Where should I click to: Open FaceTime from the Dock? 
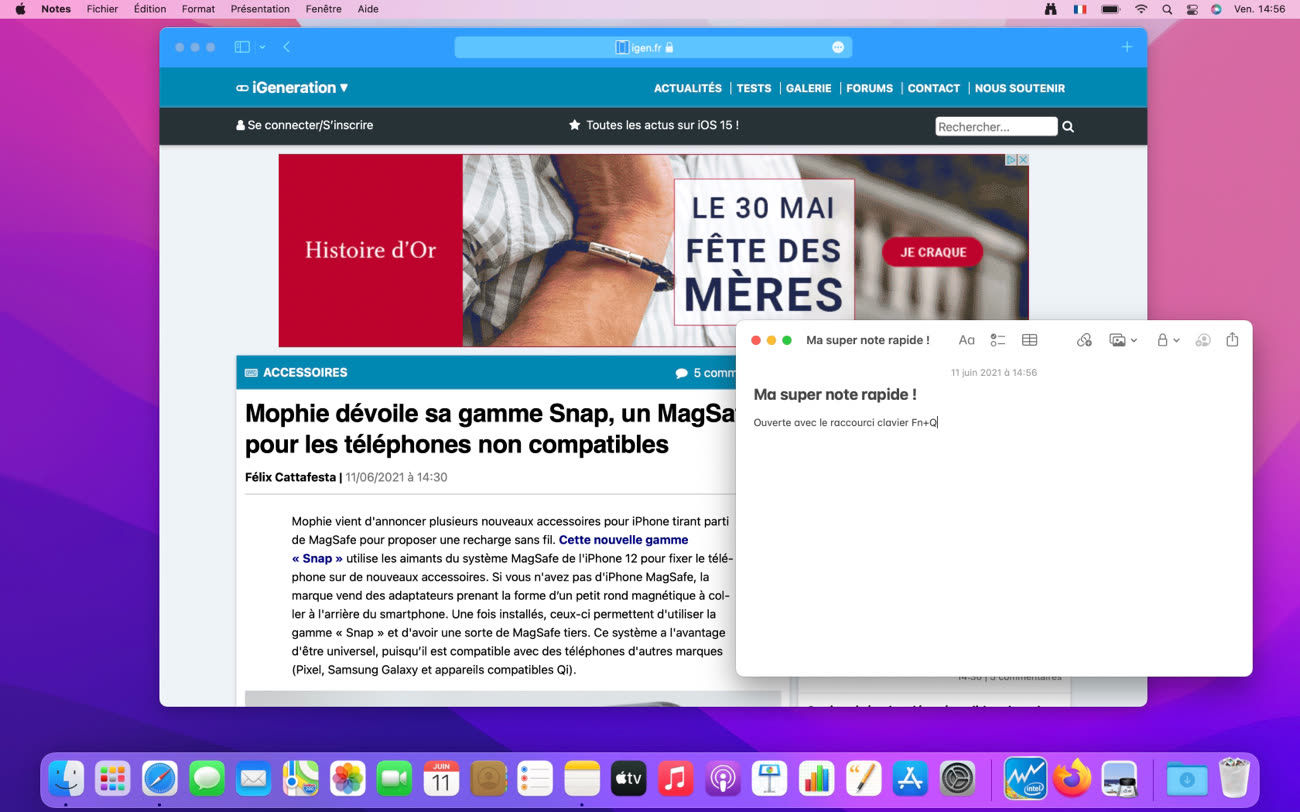pos(394,778)
